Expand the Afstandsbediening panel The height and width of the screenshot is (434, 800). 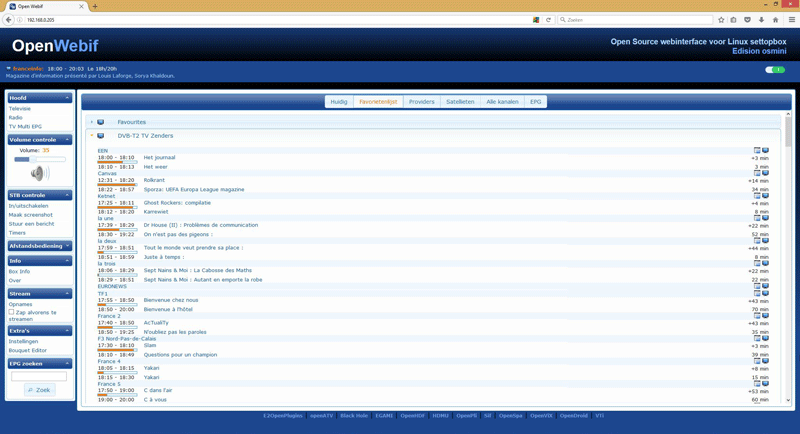tap(67, 246)
